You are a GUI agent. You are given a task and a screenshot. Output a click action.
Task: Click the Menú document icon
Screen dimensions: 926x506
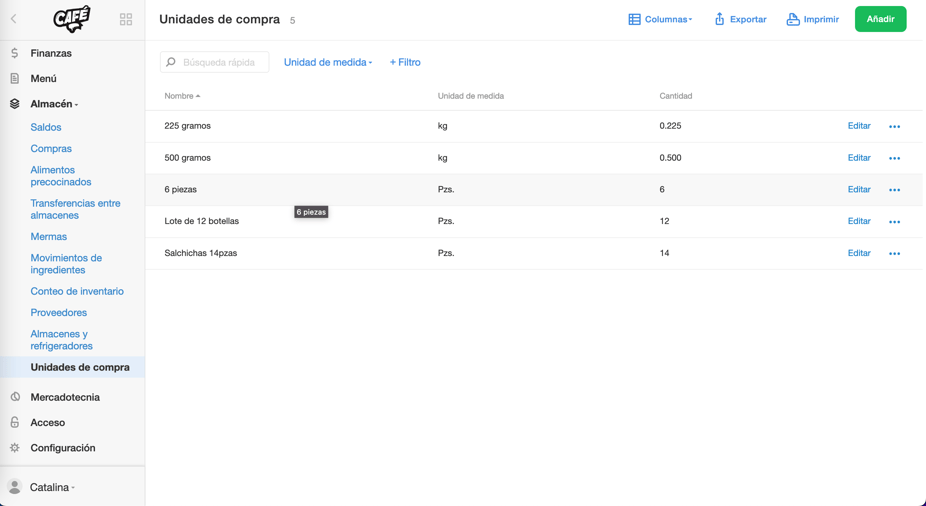15,79
